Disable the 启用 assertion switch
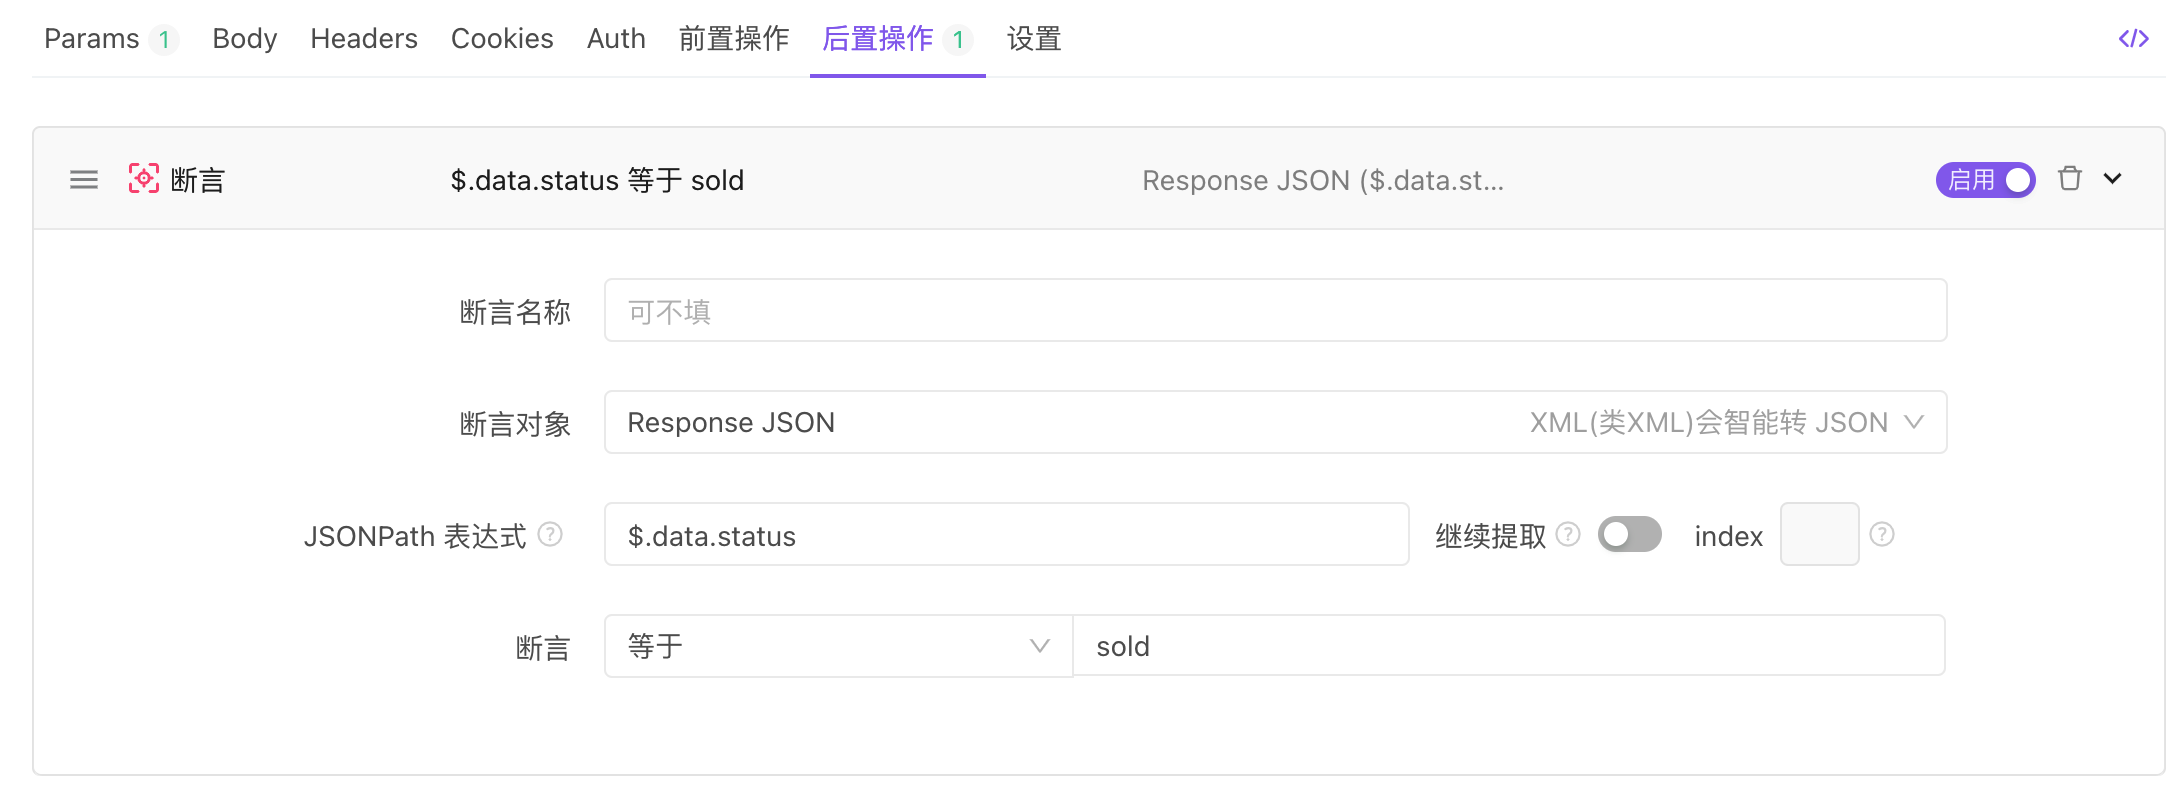 pos(1985,180)
